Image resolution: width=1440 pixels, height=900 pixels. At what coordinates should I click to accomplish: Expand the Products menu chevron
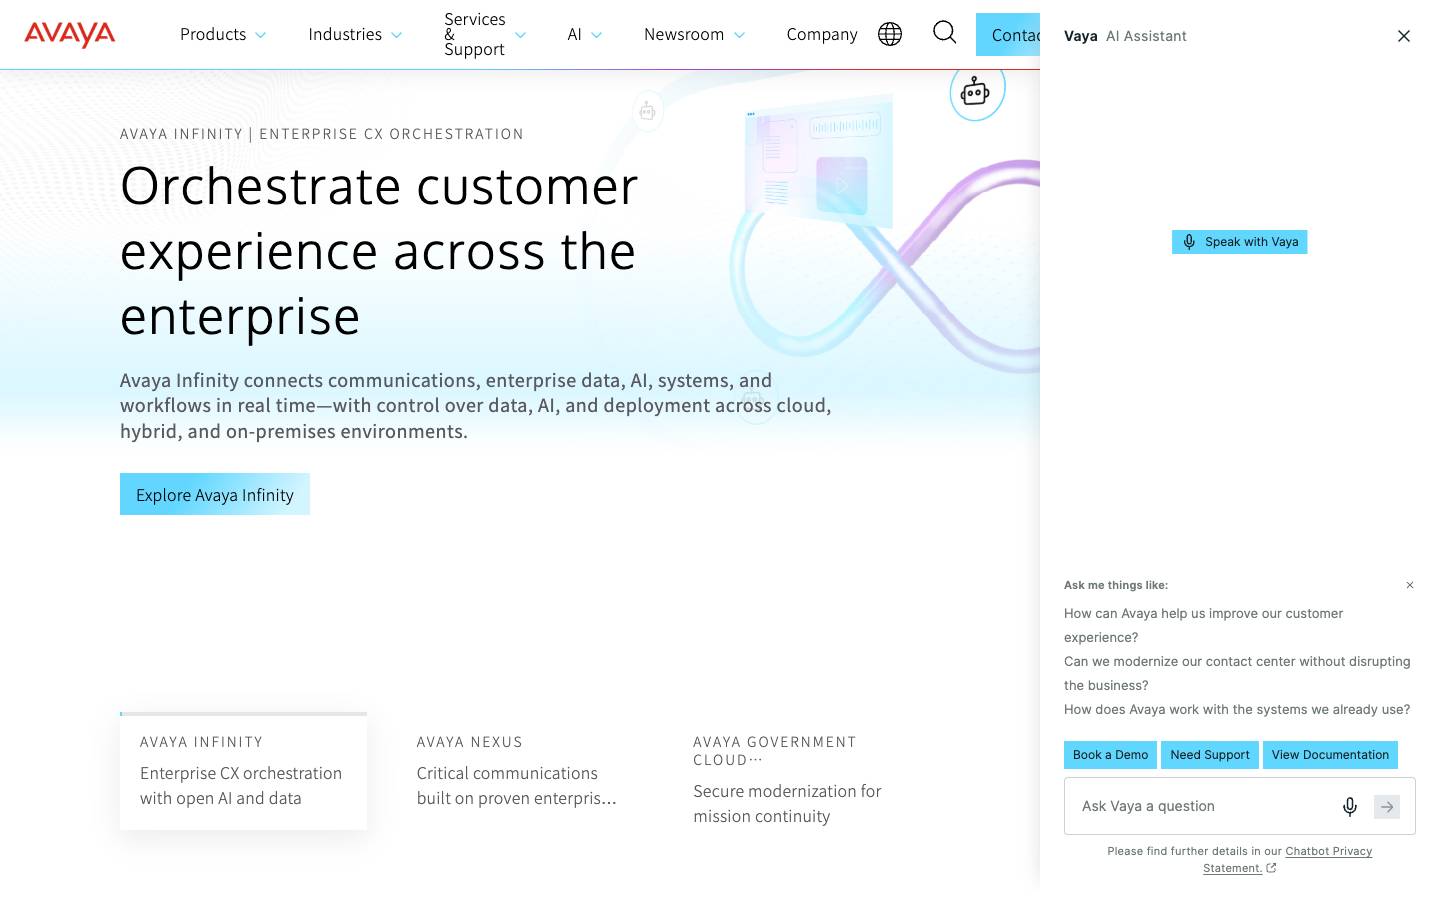tap(261, 35)
